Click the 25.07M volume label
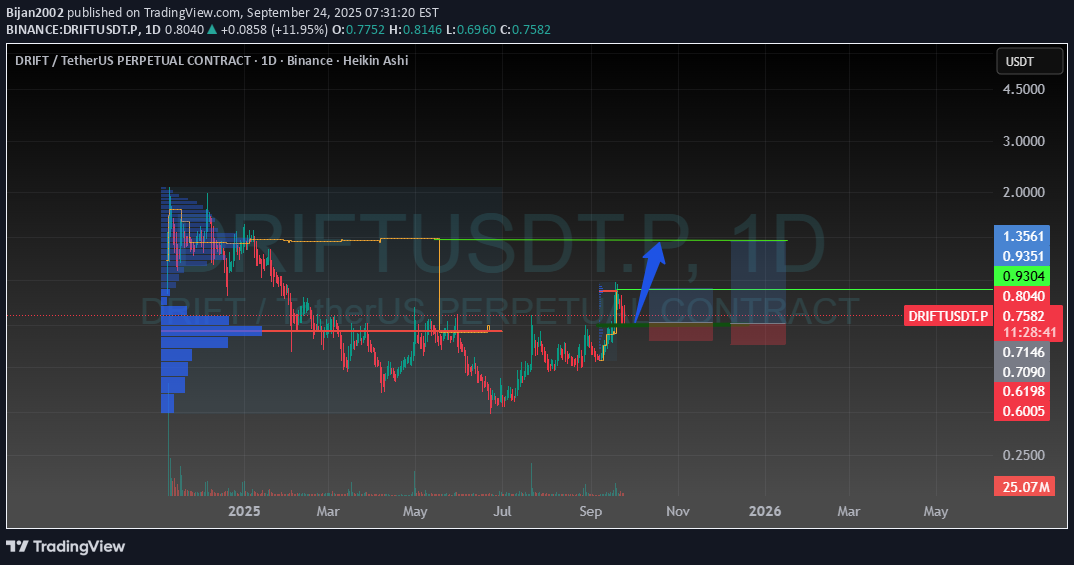 point(1025,487)
